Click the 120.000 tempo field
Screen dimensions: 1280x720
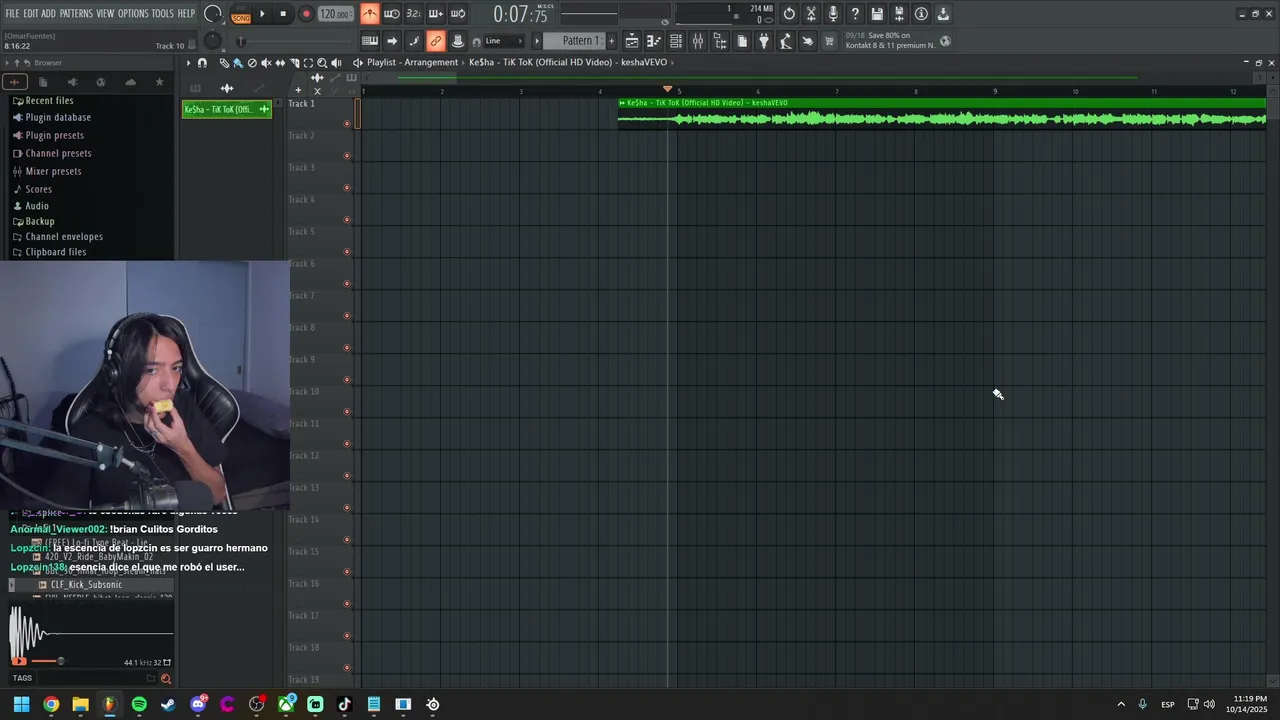(335, 14)
